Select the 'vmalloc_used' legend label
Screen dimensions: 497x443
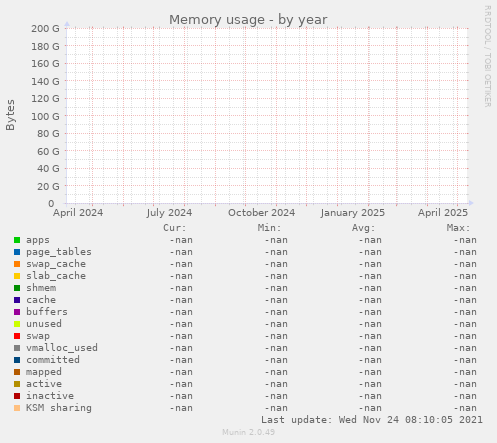coord(62,348)
